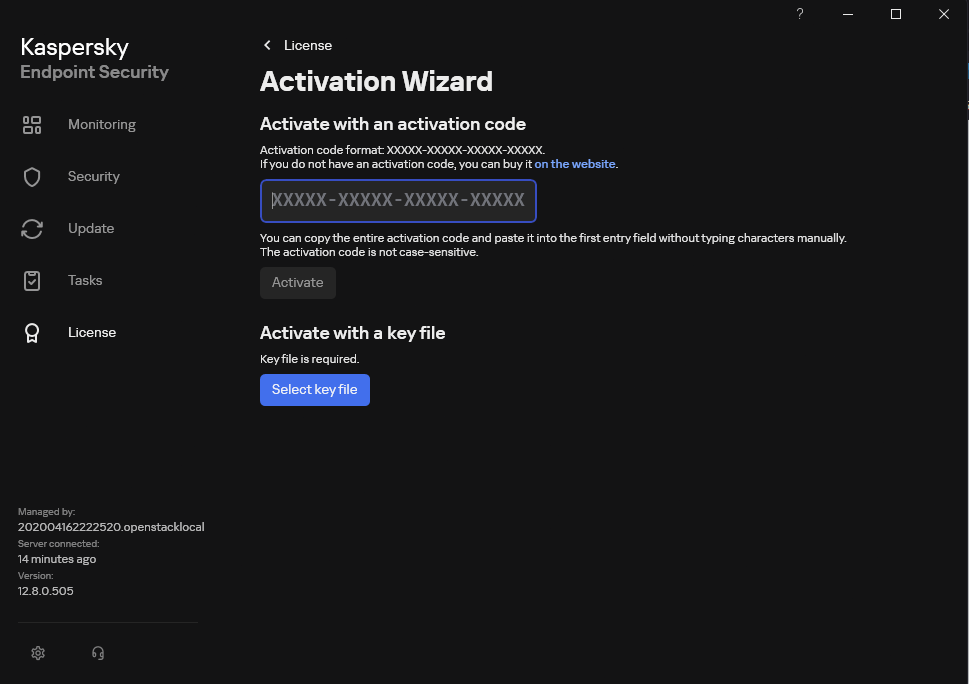
Task: Select the Security text label in sidebar
Action: (94, 176)
